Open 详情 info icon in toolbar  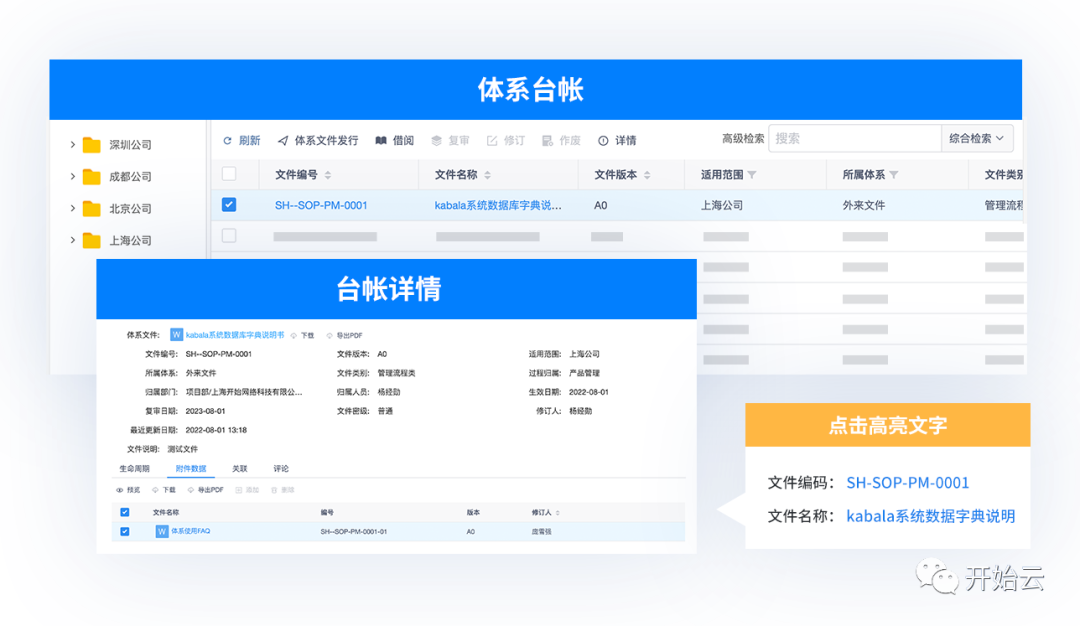(603, 141)
